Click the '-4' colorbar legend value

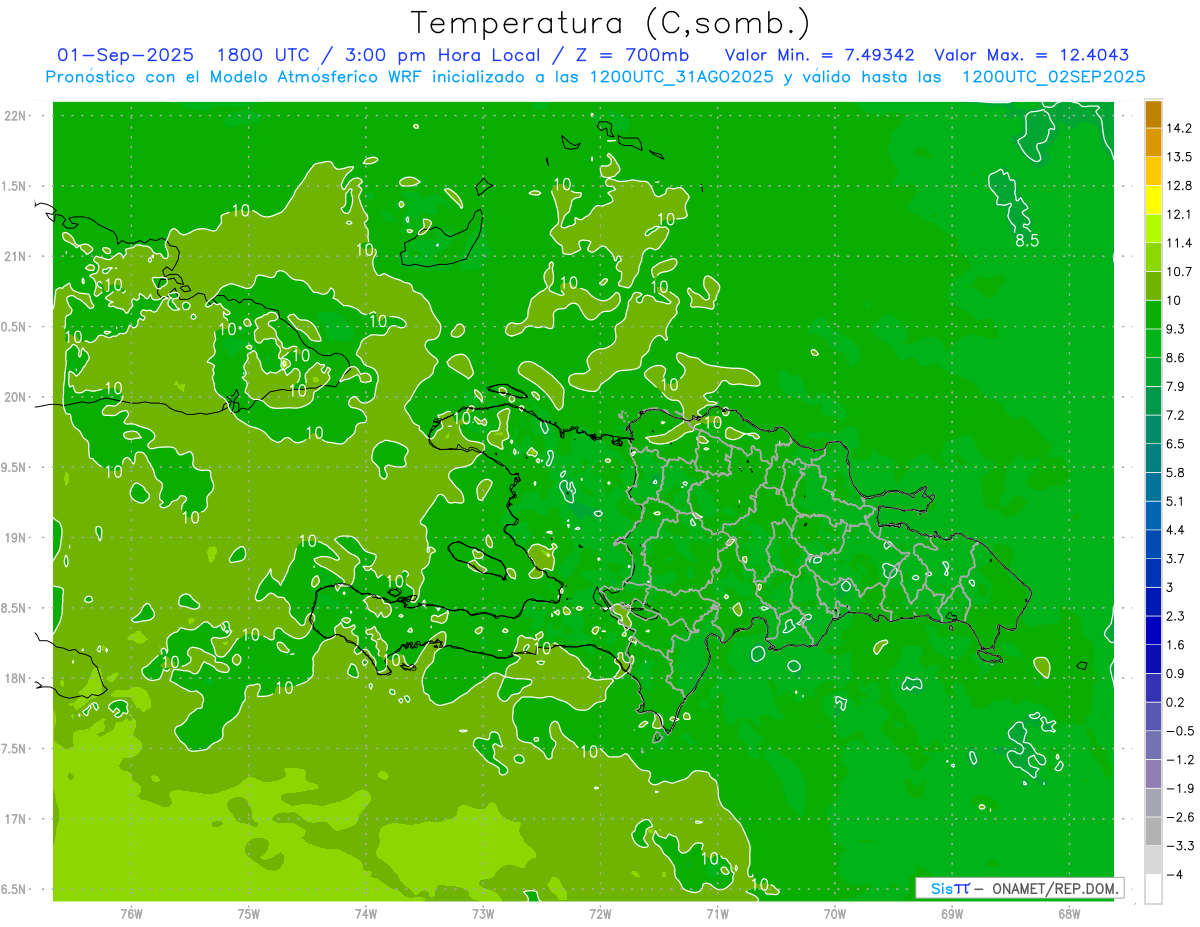[x=1176, y=874]
